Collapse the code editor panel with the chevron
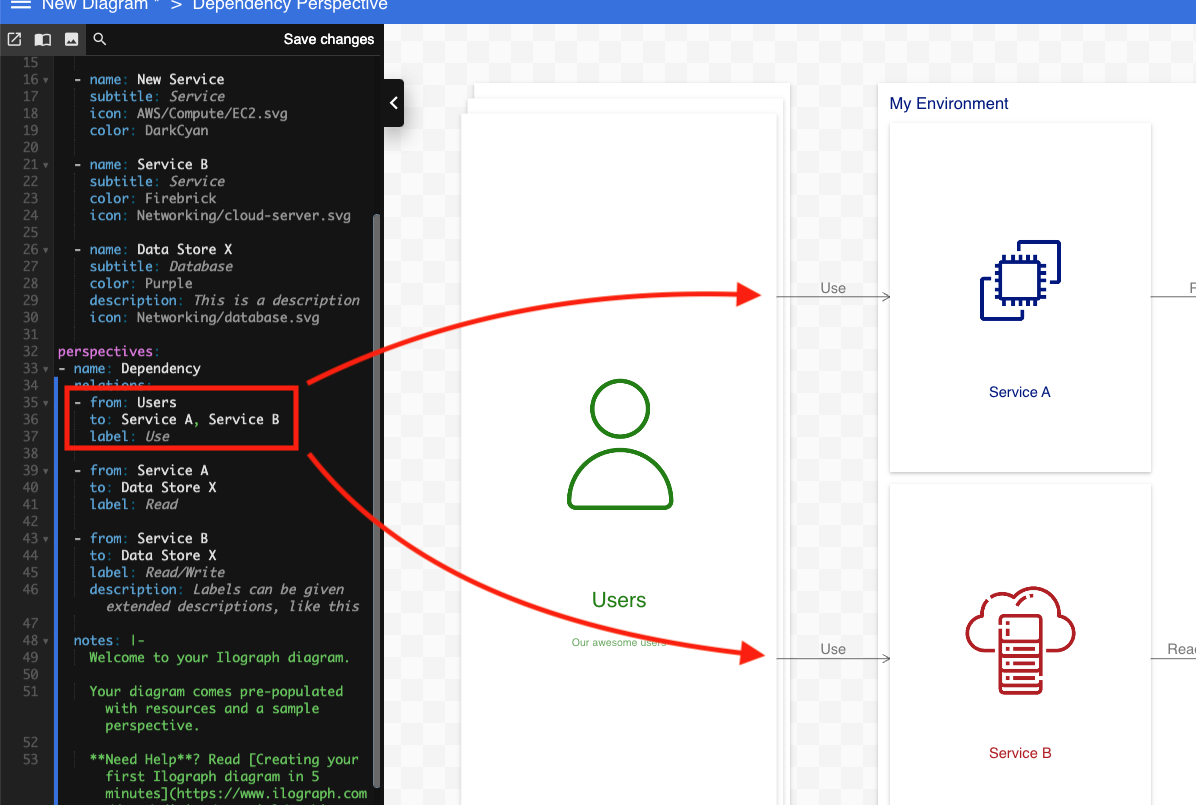Viewport: 1196px width, 805px height. click(392, 103)
